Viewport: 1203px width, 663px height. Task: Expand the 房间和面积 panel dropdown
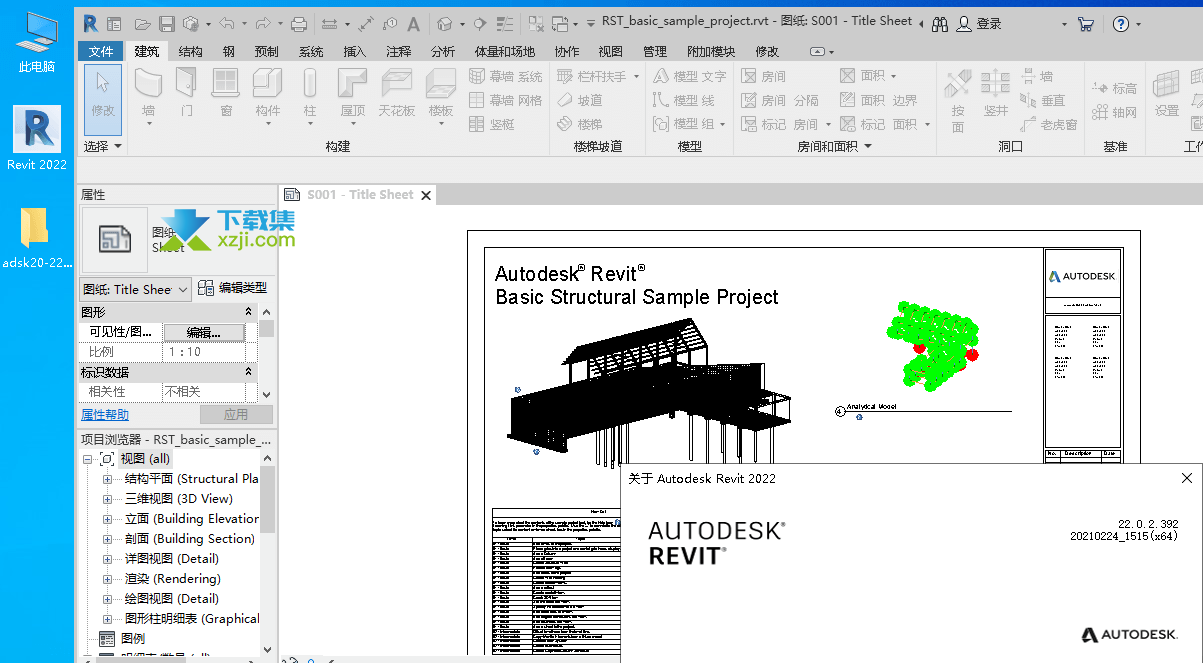click(x=834, y=146)
